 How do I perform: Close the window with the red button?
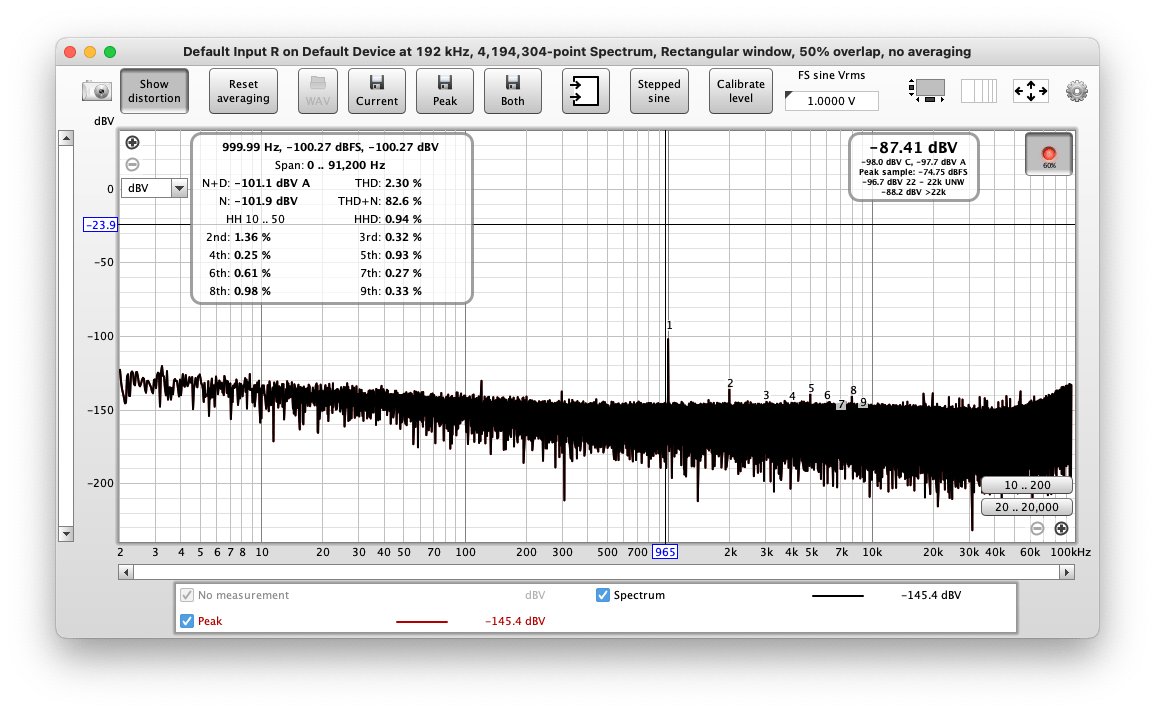71,52
